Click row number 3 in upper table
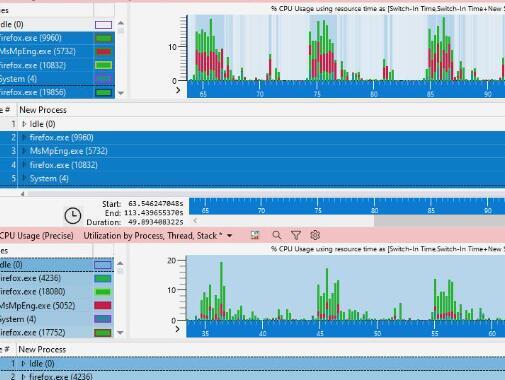Screen dimensions: 505x380 (x=13, y=151)
